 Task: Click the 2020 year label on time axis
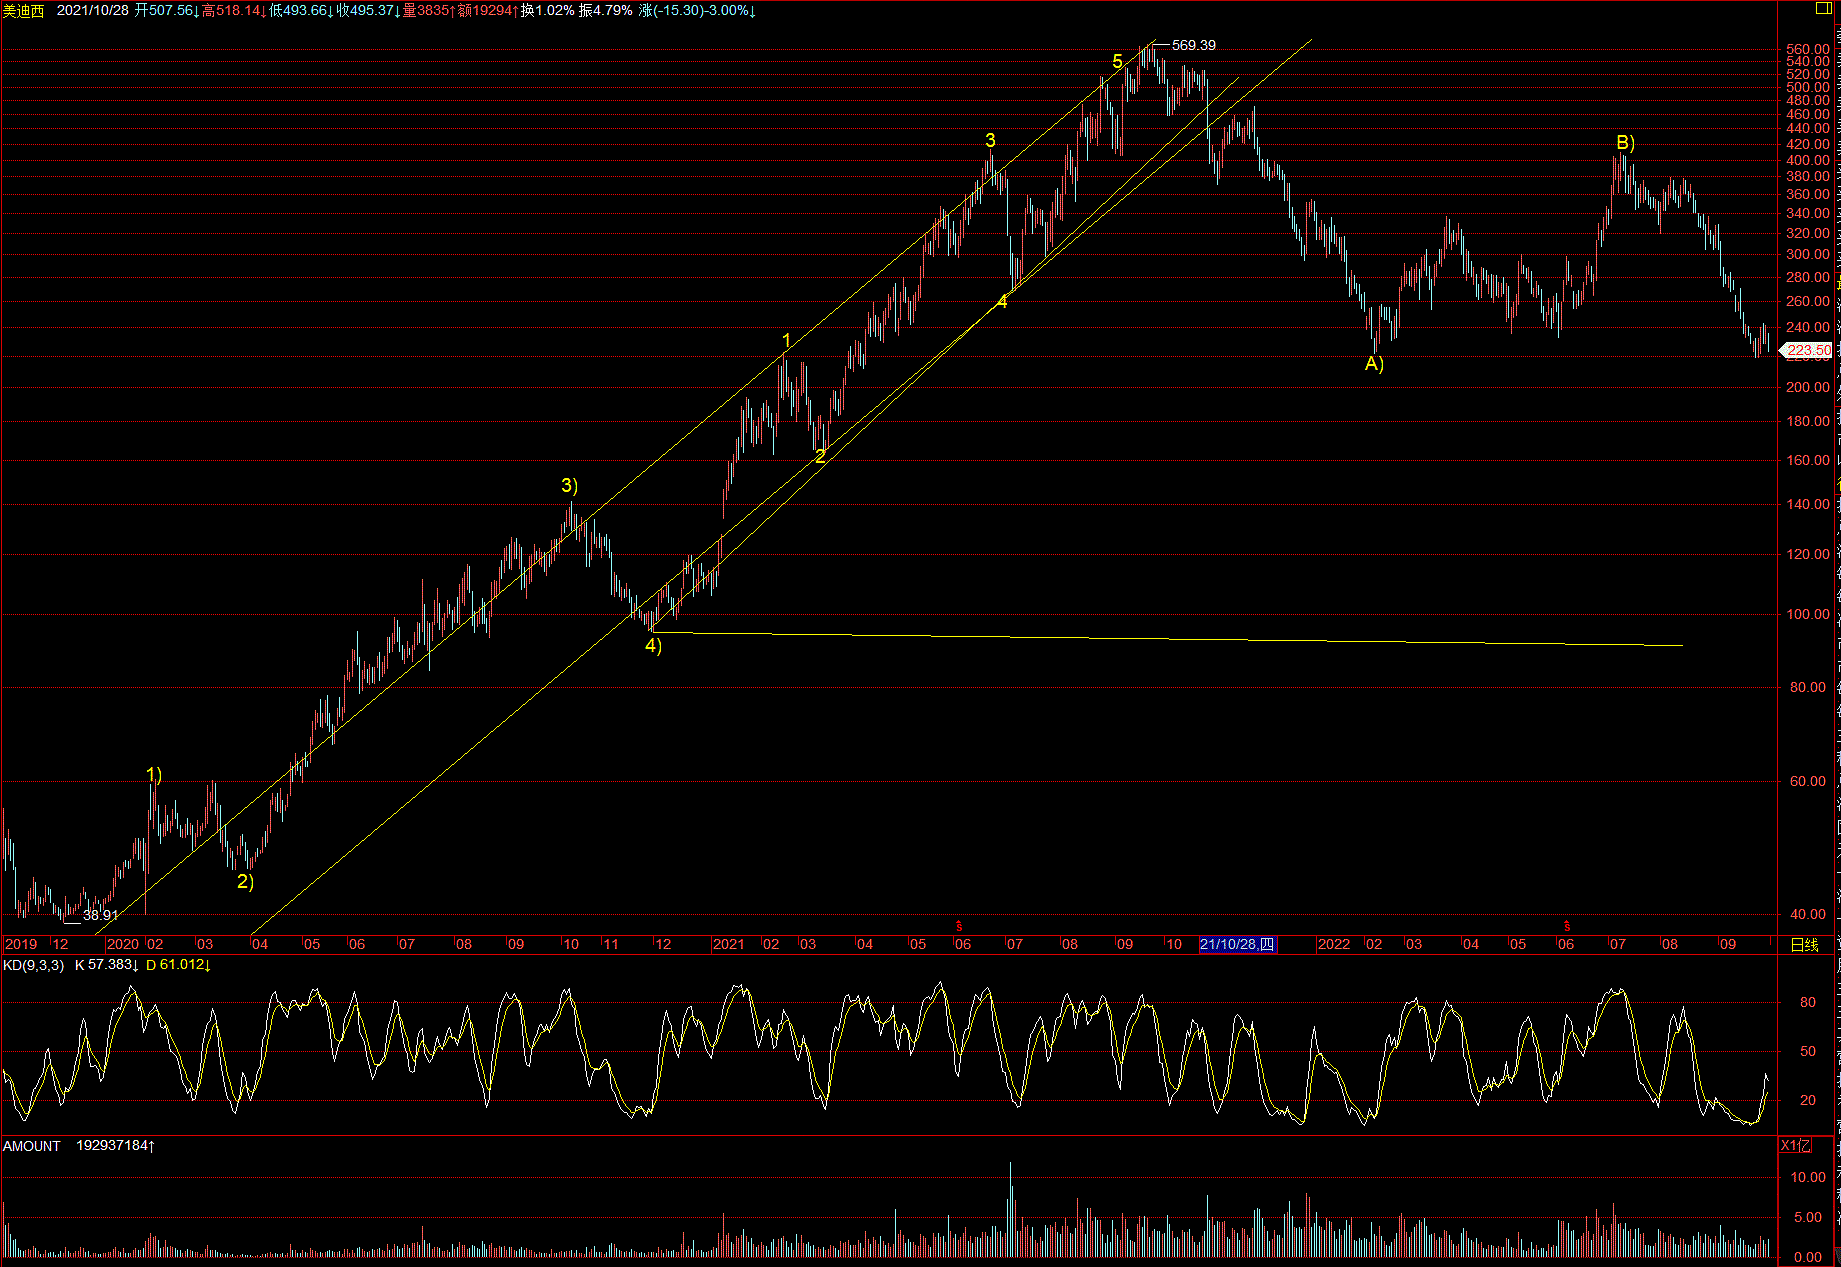tap(123, 945)
